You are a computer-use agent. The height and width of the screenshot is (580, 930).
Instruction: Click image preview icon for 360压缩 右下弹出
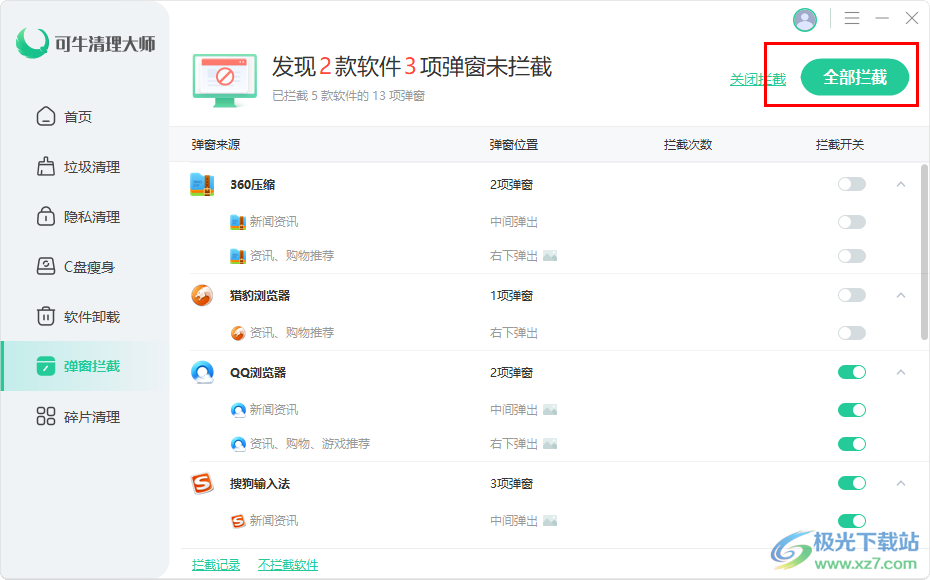click(x=550, y=256)
